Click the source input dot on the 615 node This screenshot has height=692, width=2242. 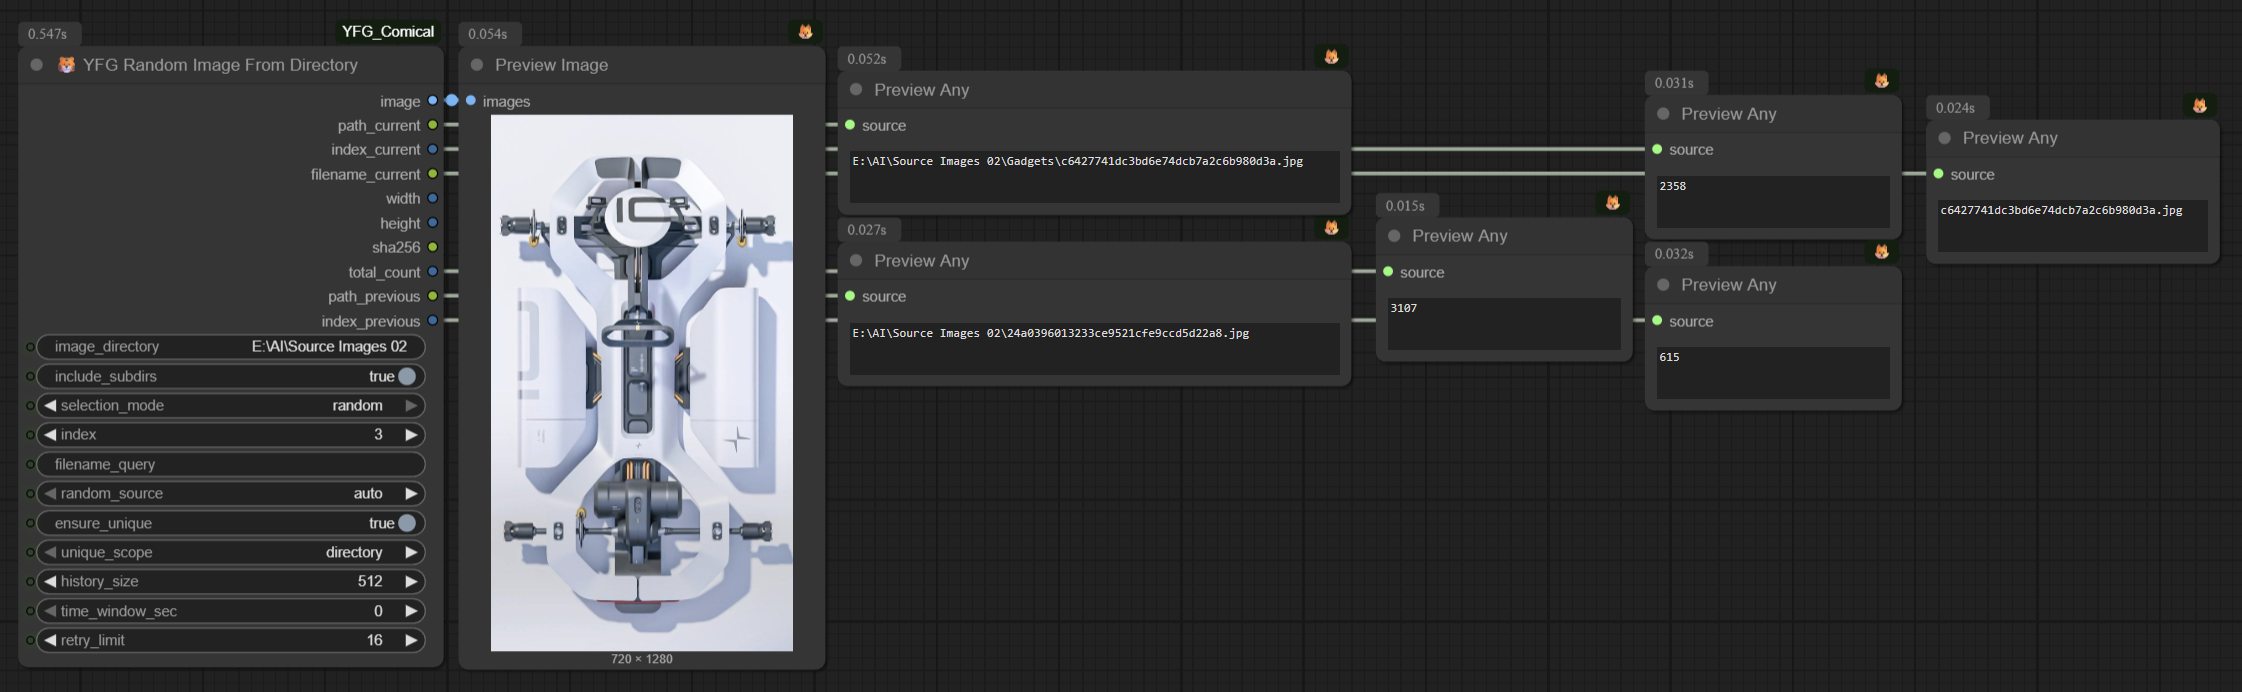pyautogui.click(x=1657, y=321)
